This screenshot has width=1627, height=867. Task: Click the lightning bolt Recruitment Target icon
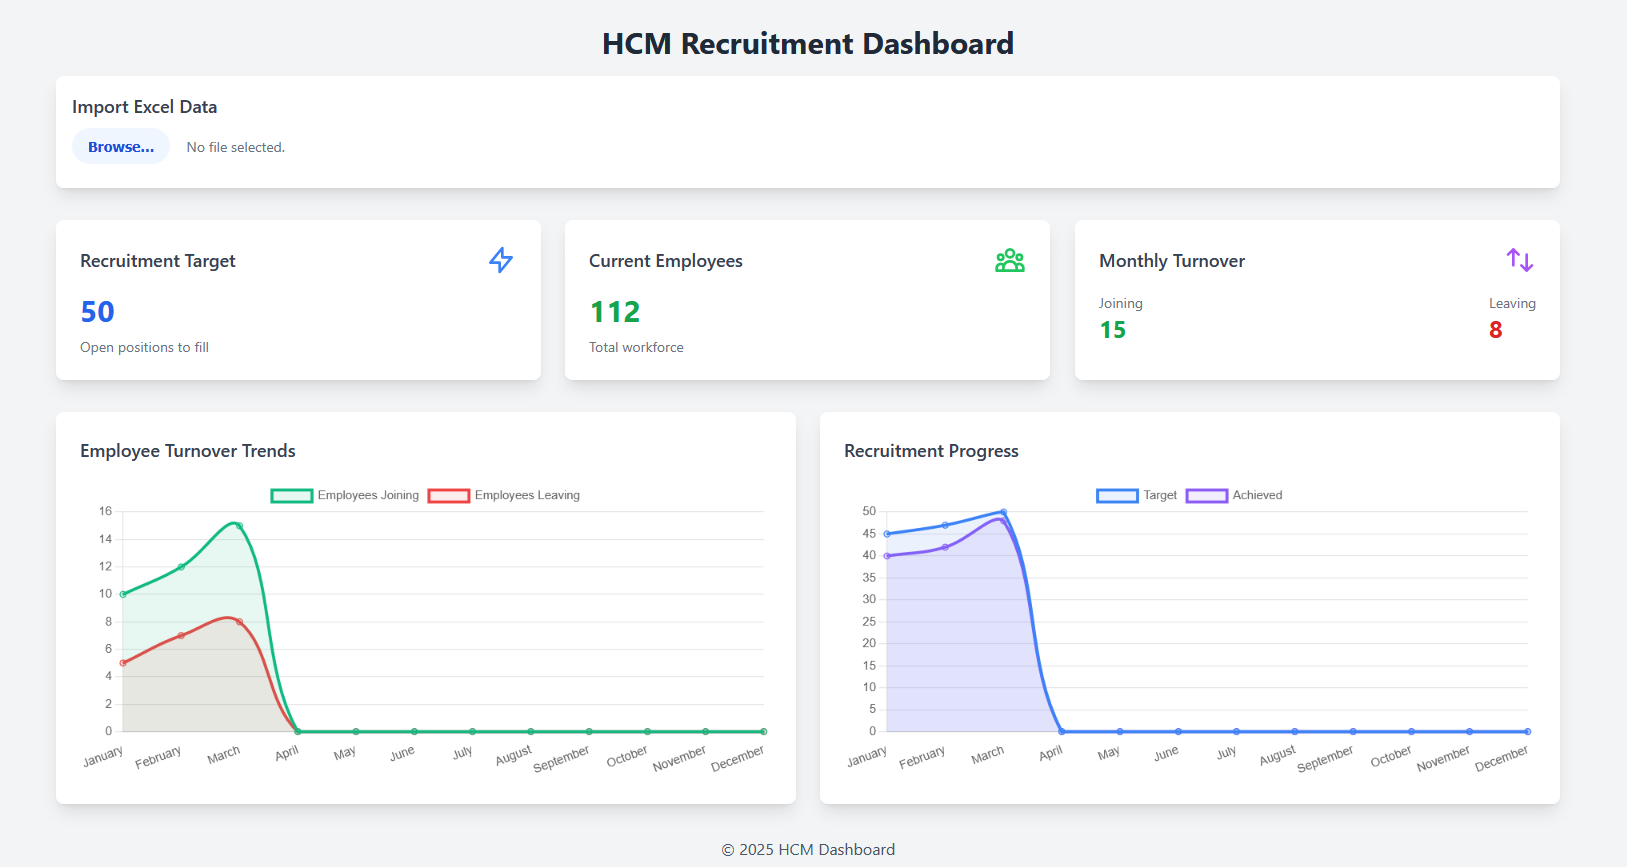coord(501,260)
